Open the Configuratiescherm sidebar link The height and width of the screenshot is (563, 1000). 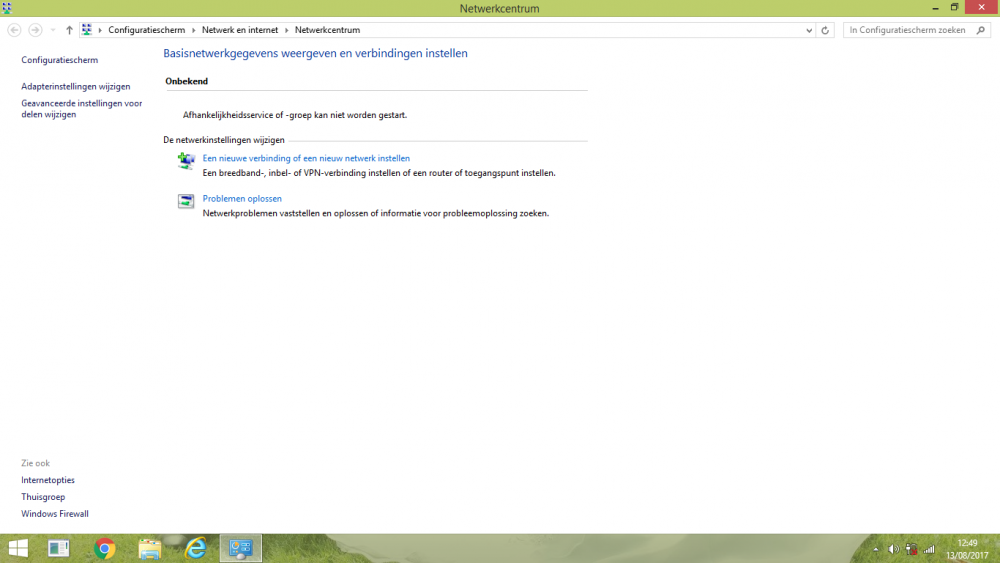(x=59, y=60)
